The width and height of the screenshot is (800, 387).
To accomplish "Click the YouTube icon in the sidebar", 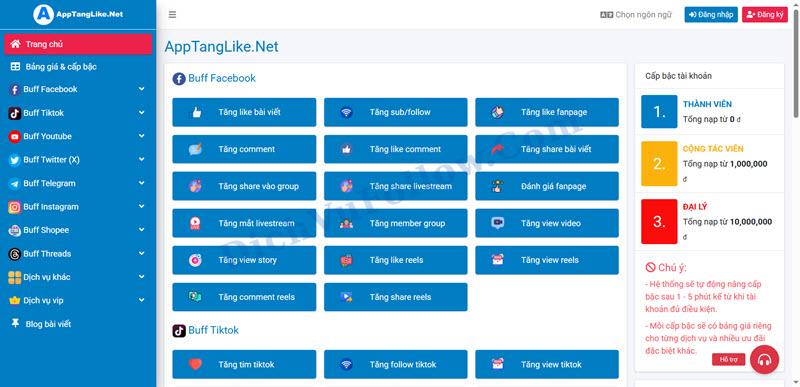I will click(x=15, y=137).
